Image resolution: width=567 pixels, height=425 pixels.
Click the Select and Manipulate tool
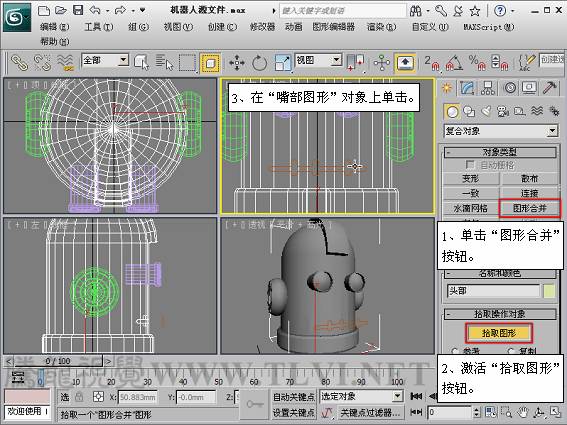[382, 63]
